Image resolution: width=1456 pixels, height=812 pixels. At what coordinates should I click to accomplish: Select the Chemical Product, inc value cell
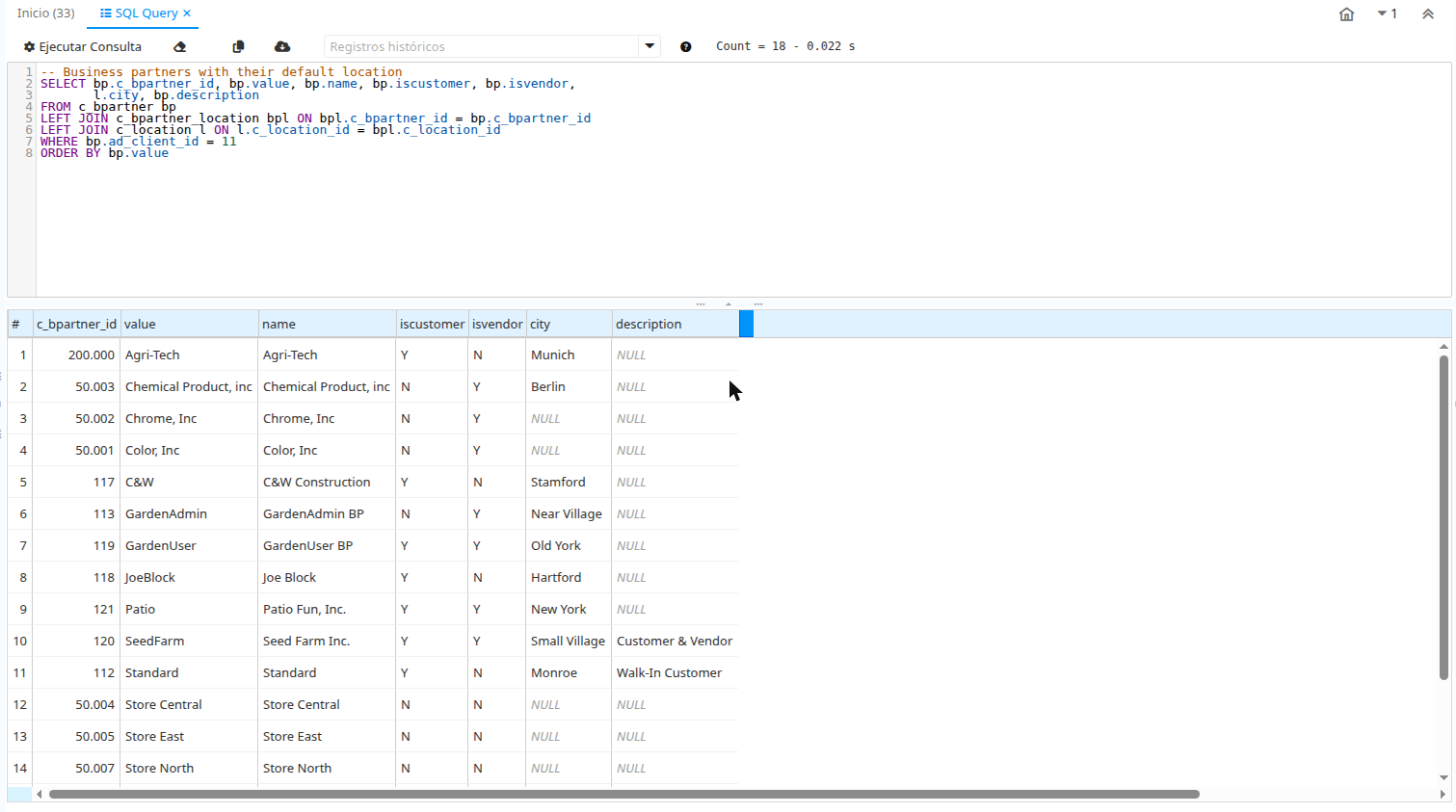coord(190,387)
